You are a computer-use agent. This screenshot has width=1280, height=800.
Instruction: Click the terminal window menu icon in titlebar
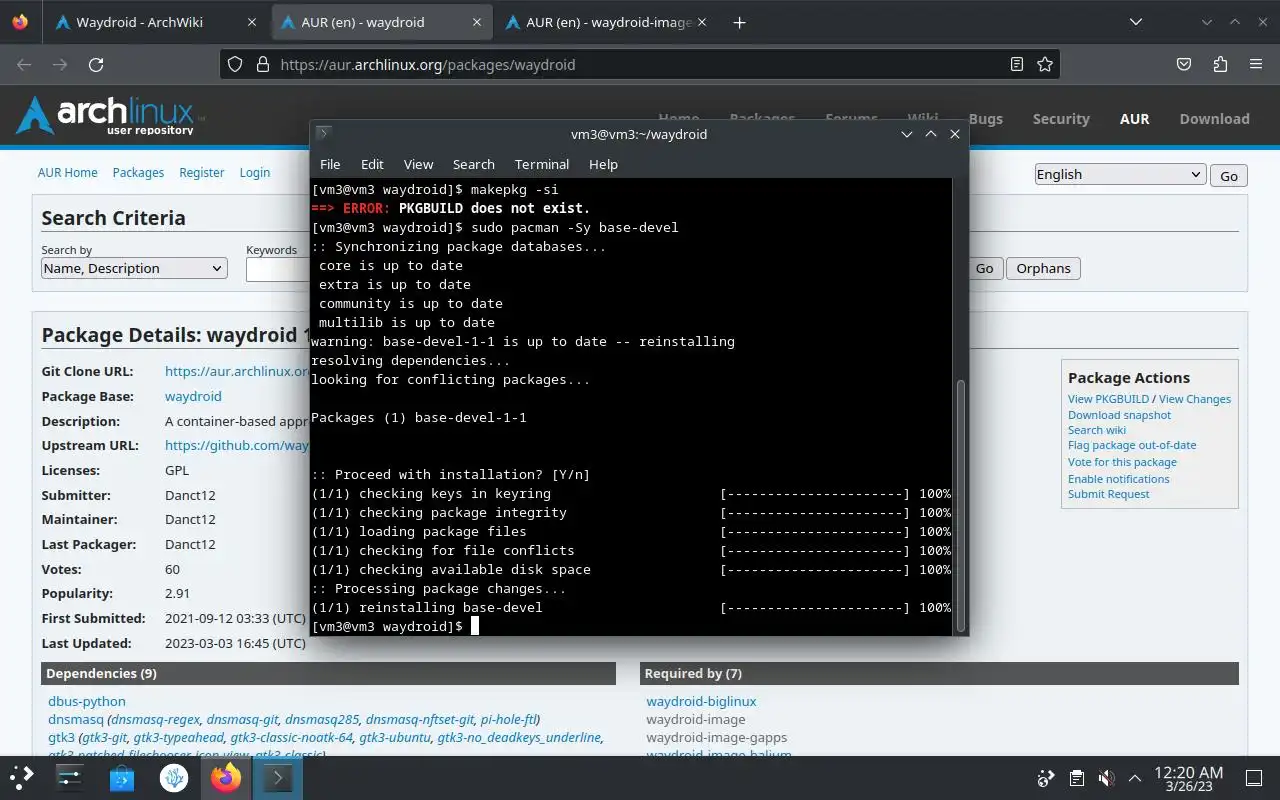323,134
